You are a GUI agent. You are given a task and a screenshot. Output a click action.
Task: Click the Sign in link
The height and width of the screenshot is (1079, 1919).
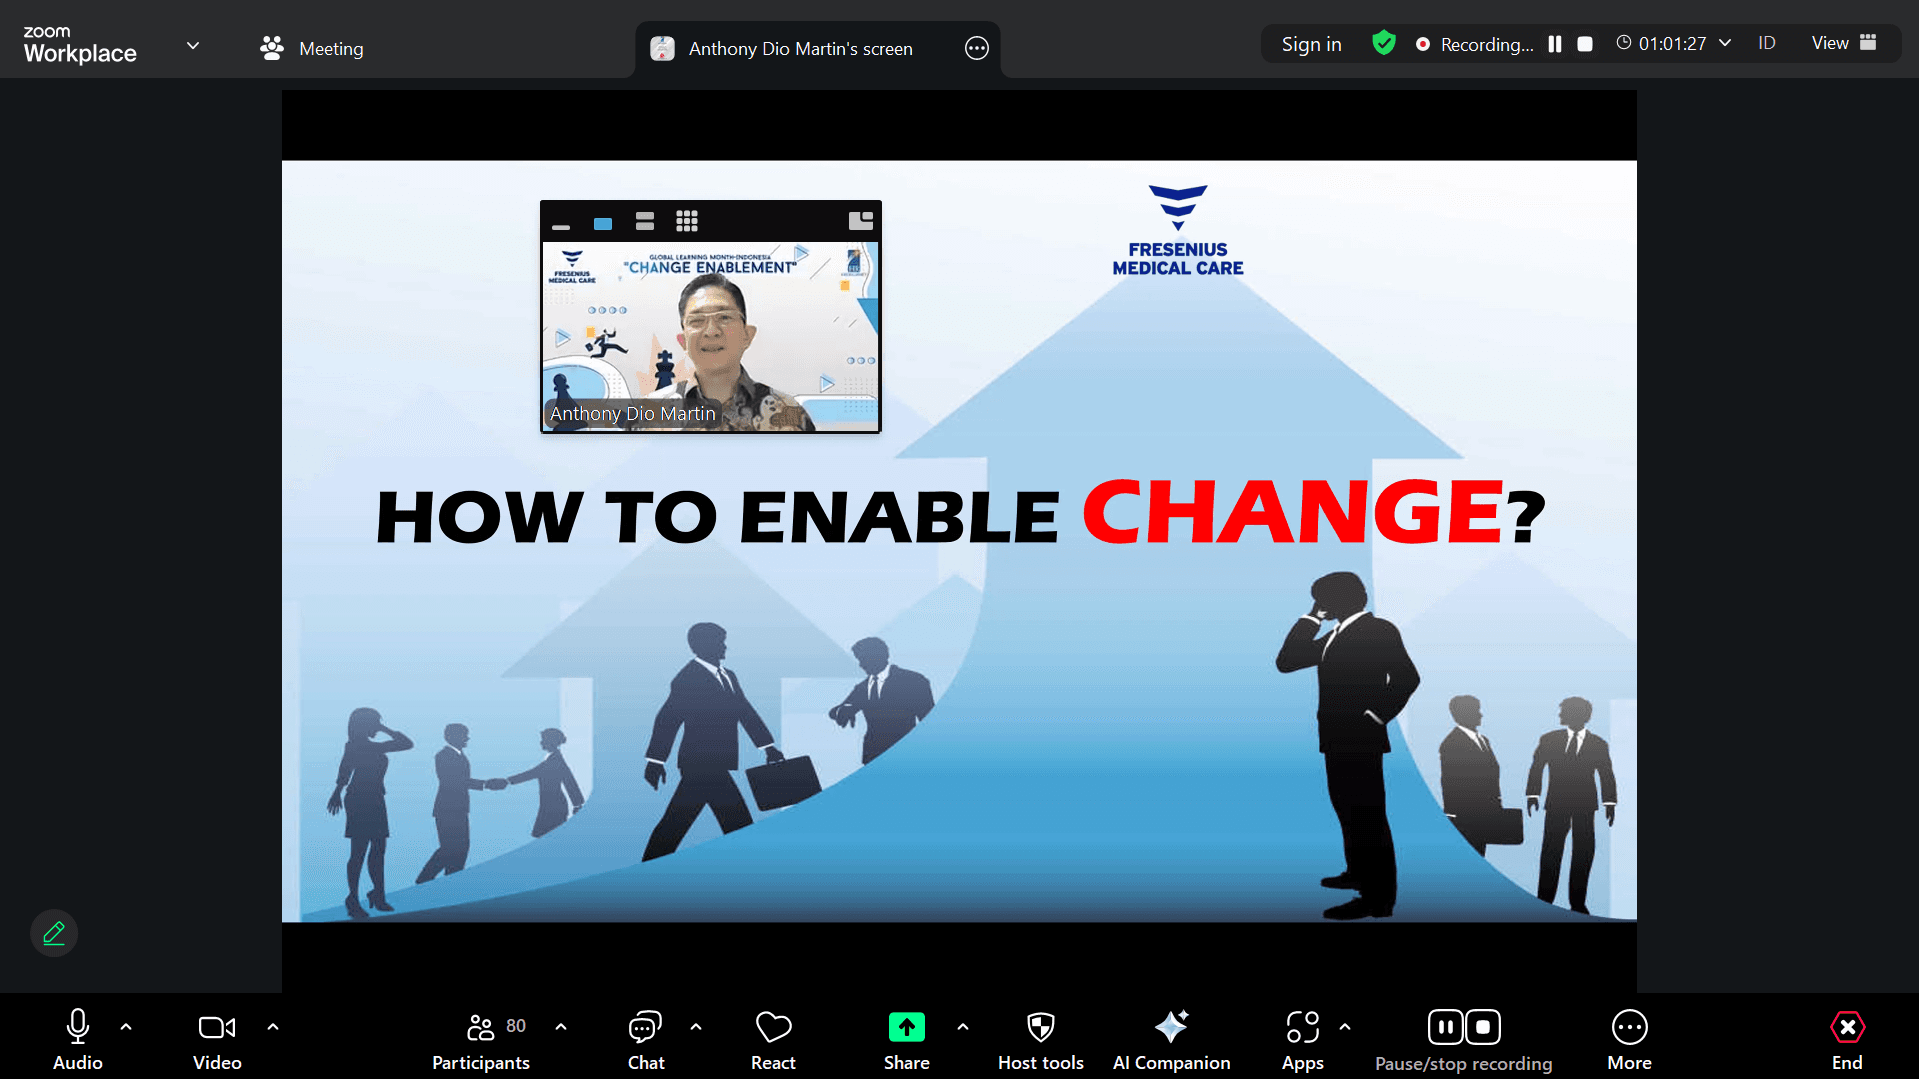point(1312,44)
